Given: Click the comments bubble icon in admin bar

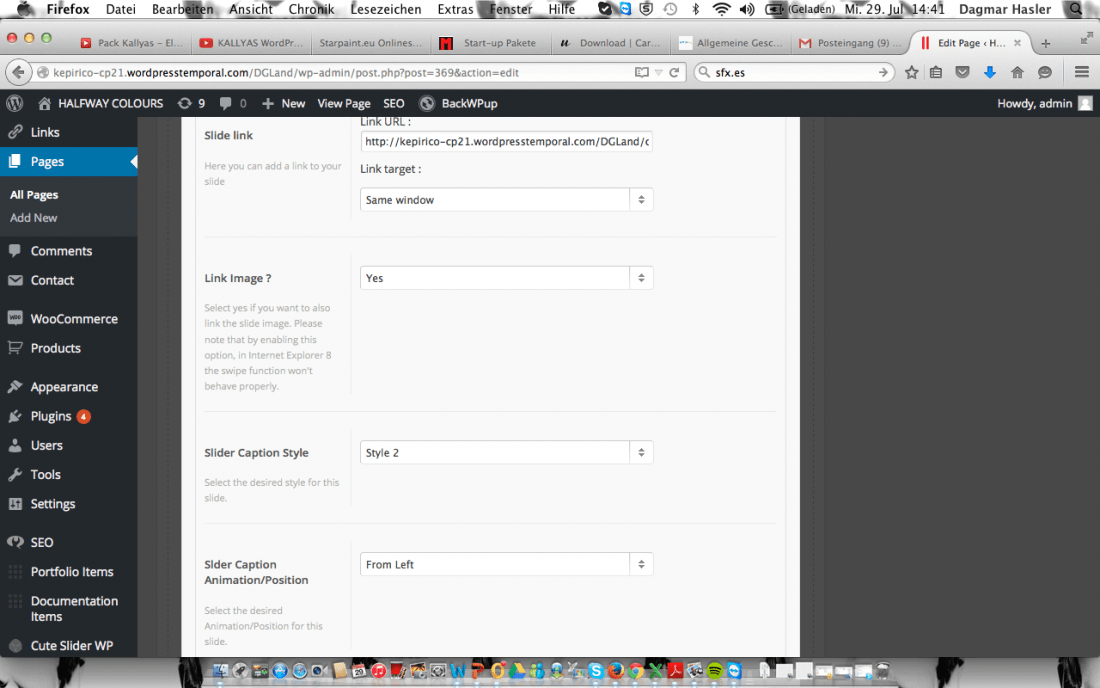Looking at the screenshot, I should 225,103.
